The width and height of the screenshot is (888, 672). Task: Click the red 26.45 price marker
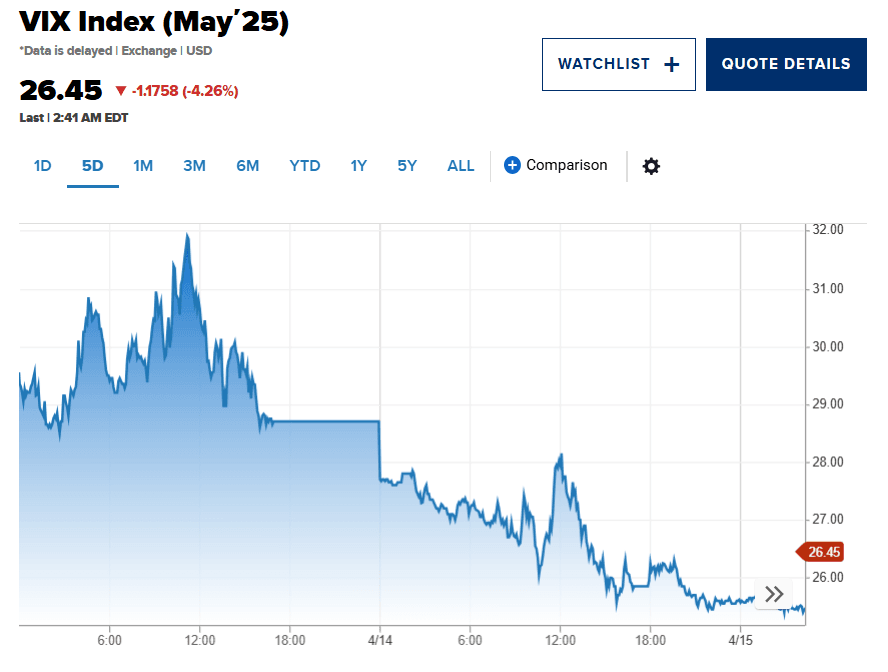click(824, 552)
